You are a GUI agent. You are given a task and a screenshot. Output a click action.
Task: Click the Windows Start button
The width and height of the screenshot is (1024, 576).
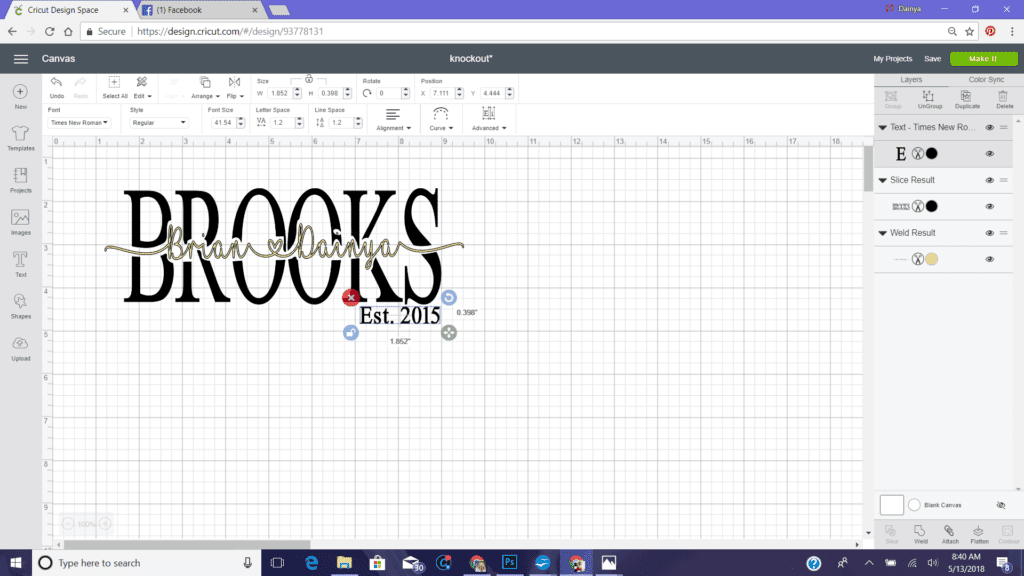pyautogui.click(x=16, y=562)
